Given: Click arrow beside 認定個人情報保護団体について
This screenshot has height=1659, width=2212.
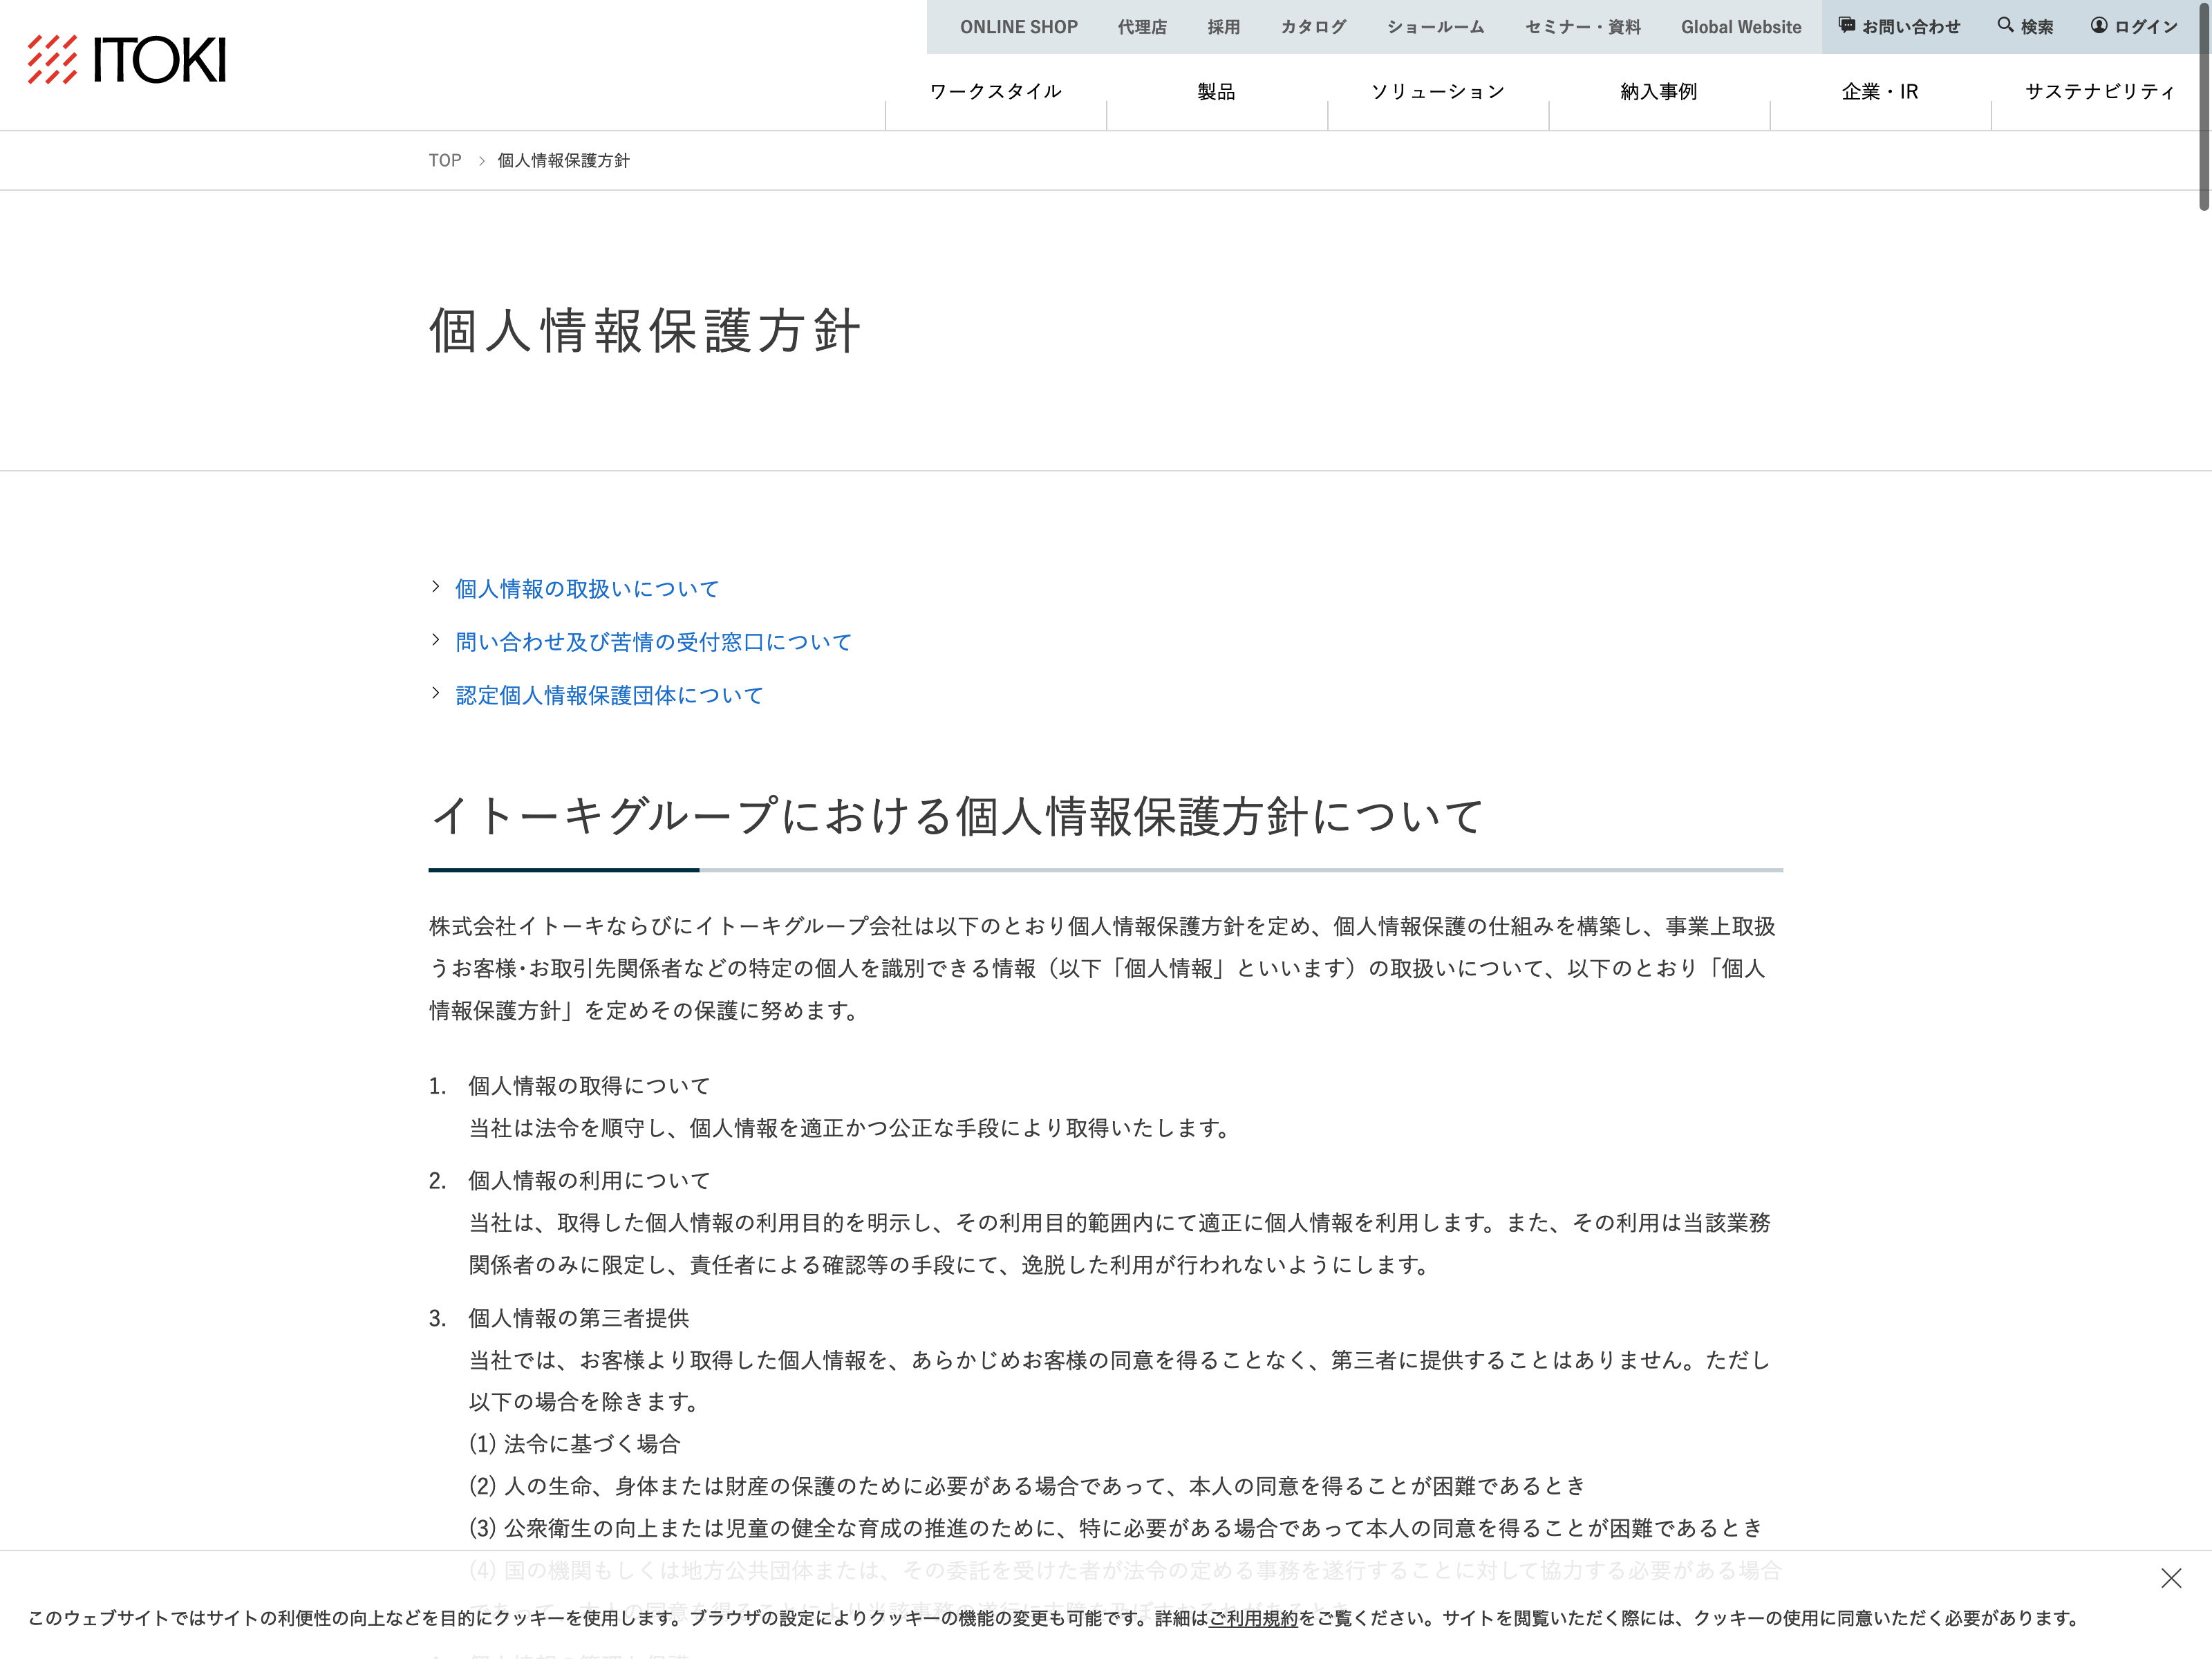Looking at the screenshot, I should (x=436, y=693).
